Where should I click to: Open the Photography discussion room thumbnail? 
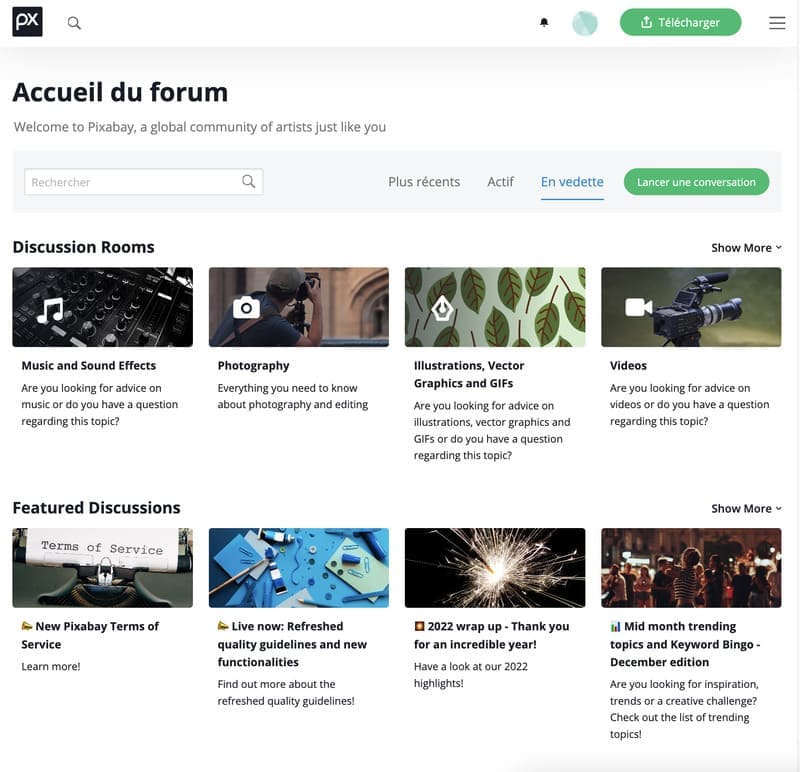[297, 307]
